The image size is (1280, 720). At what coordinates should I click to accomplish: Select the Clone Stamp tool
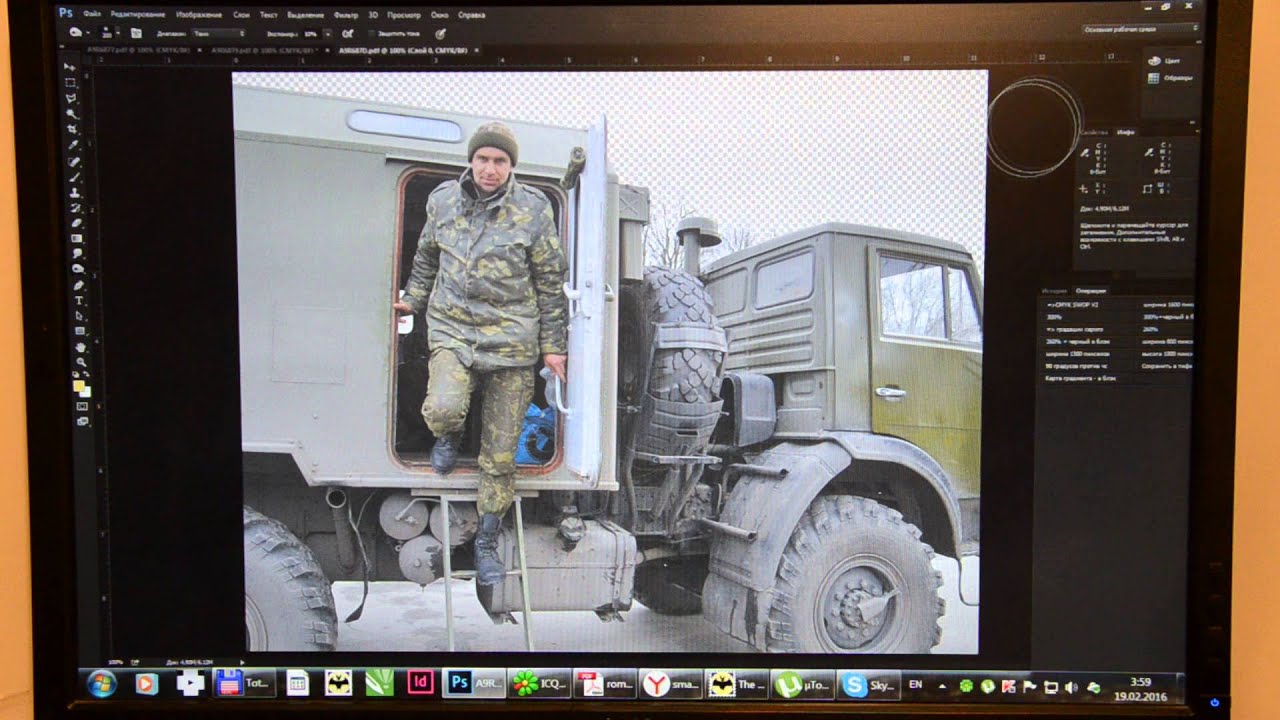[x=74, y=191]
